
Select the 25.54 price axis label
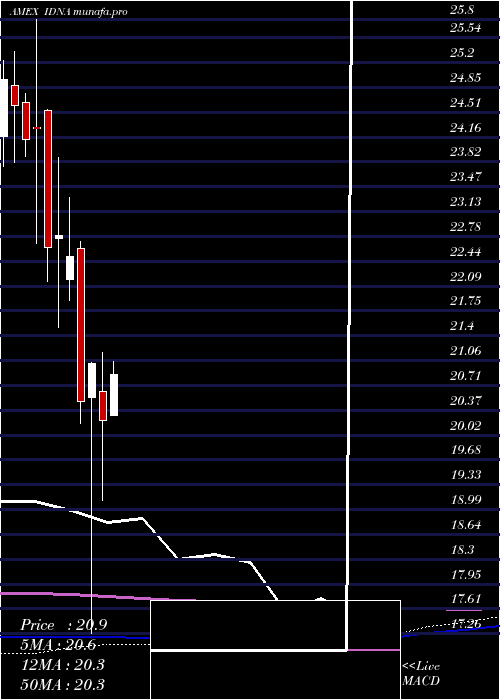click(466, 28)
